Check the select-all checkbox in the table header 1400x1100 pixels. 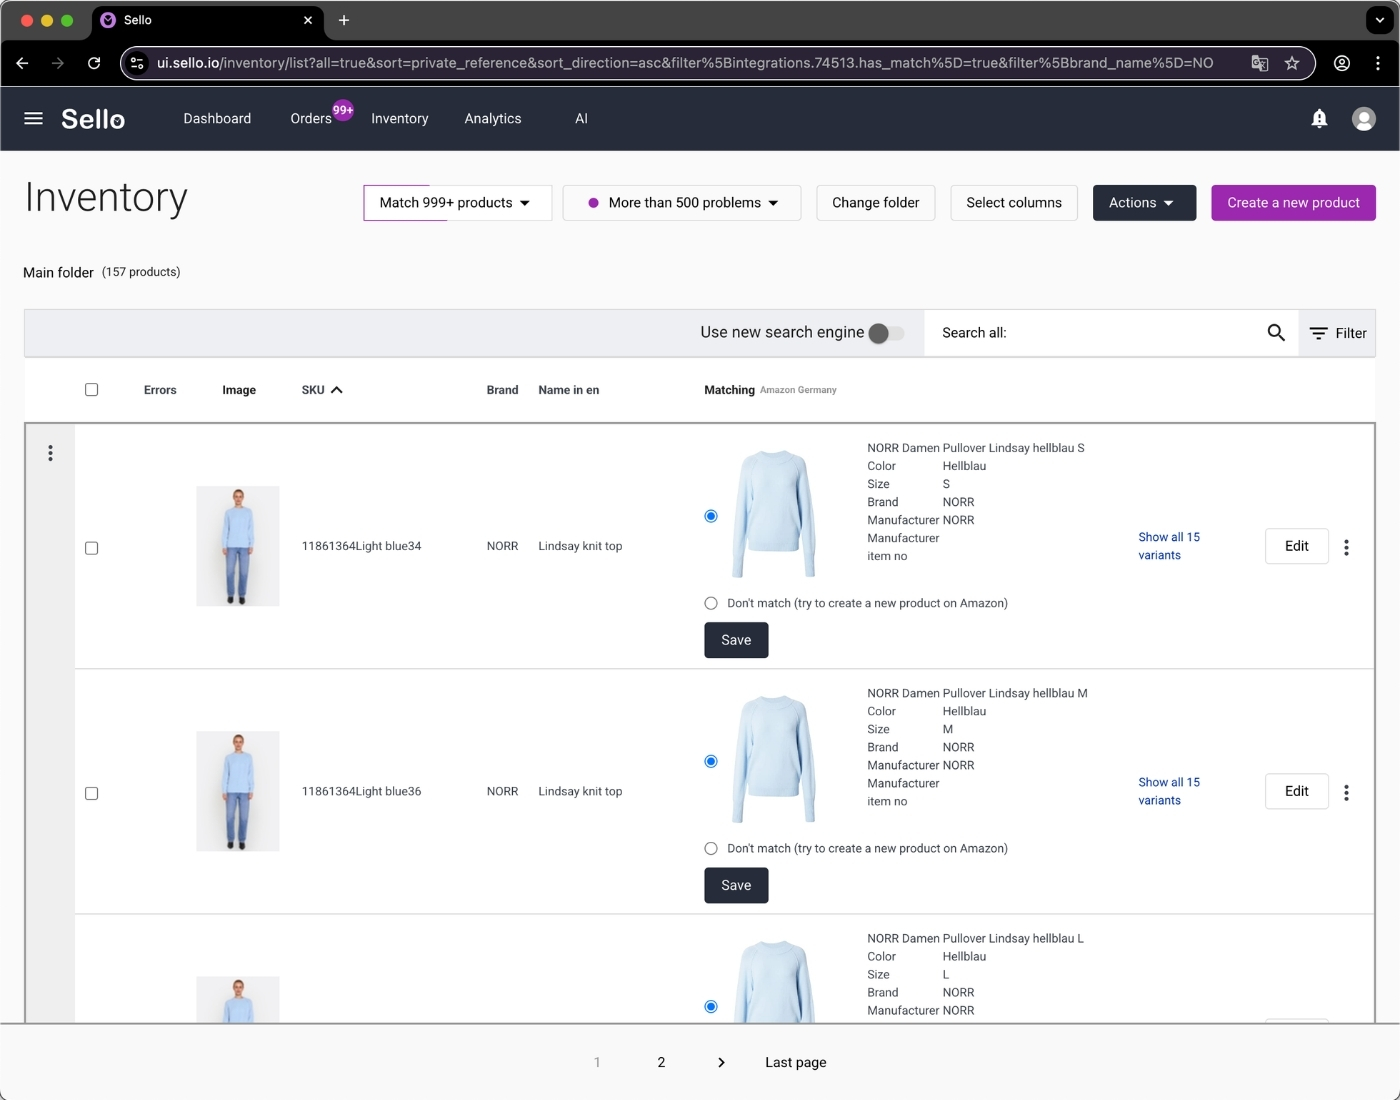click(91, 389)
